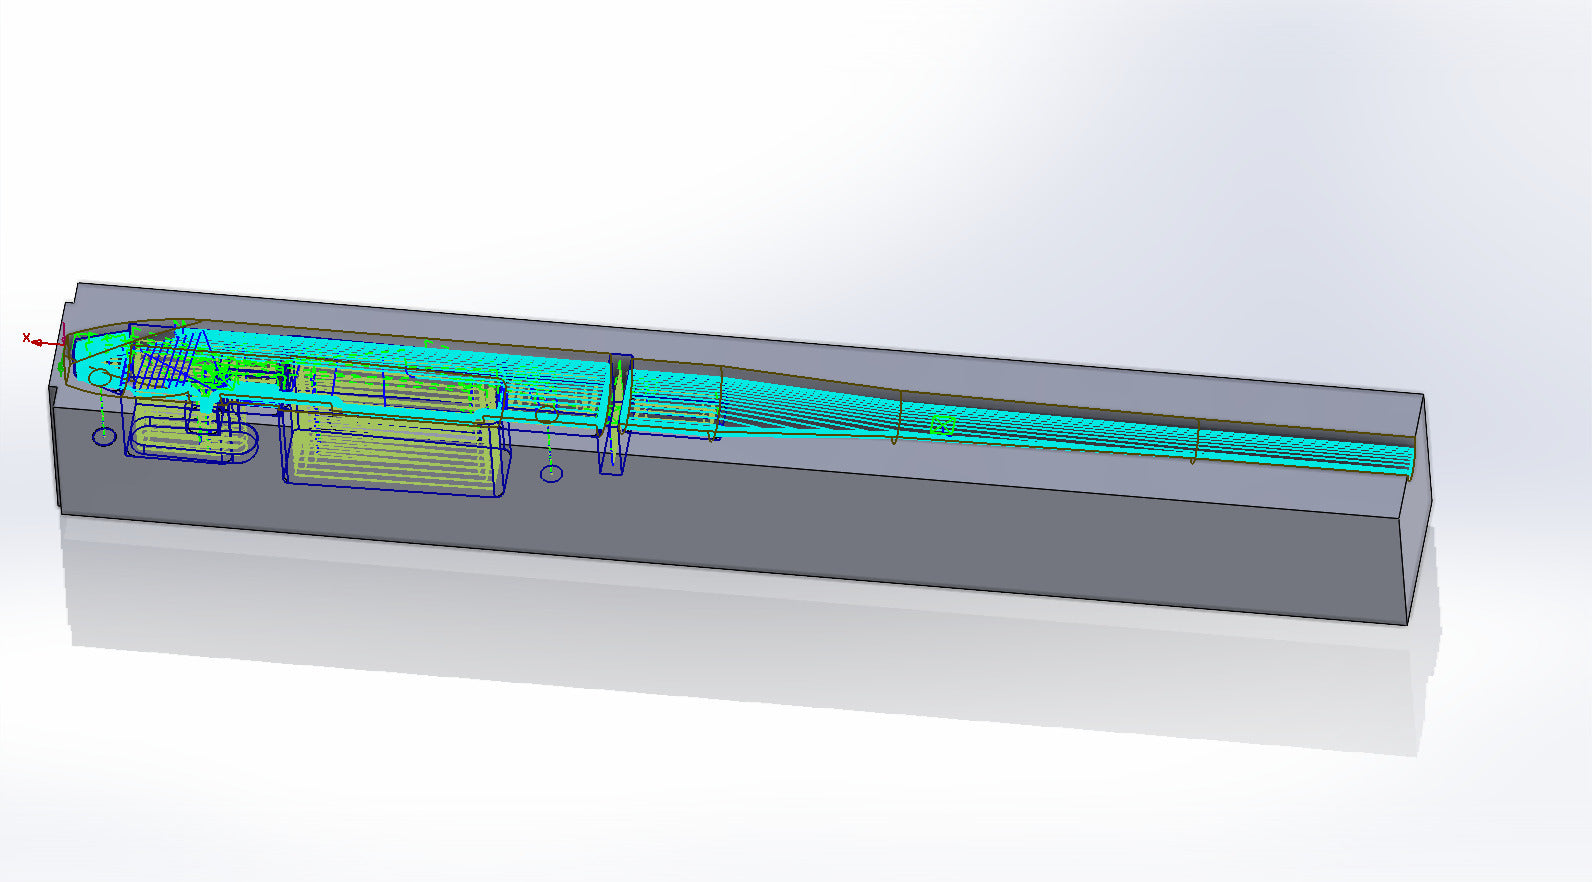Image resolution: width=1592 pixels, height=882 pixels.
Task: Select the blue diagonal hatch toolpath near left tip
Action: tap(160, 360)
